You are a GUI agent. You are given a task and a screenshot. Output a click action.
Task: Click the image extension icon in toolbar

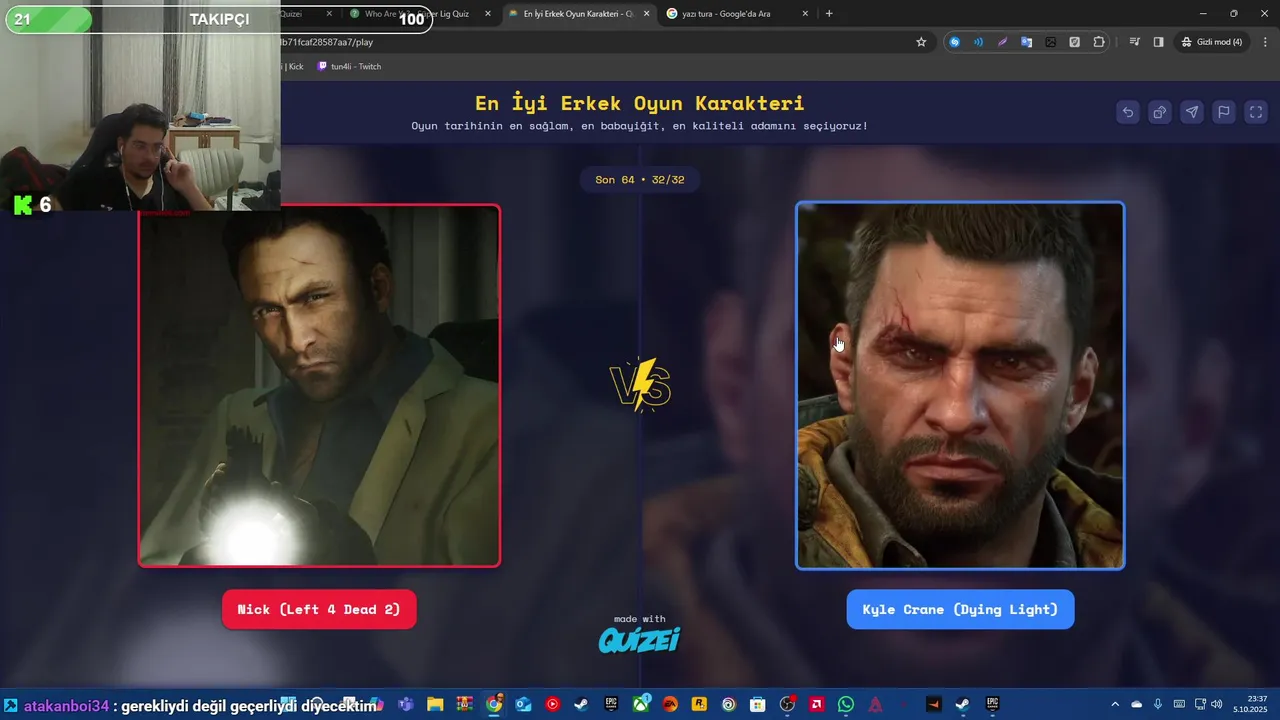point(1050,42)
